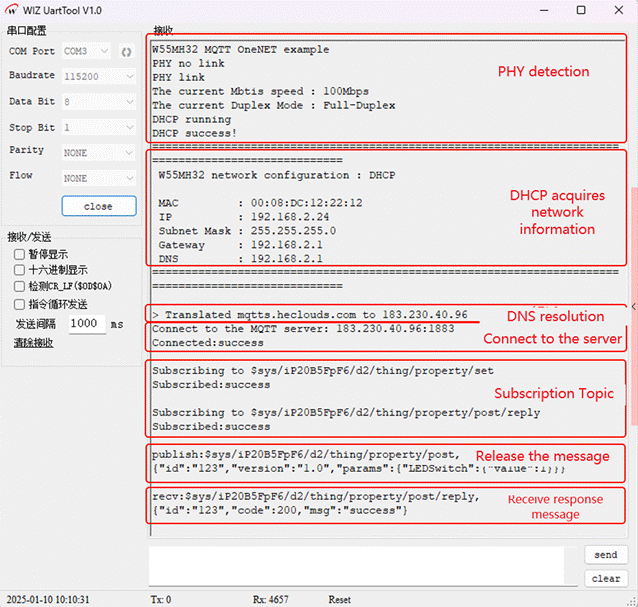Click the IP value 192.168.2.24
Screen dimensions: 638x607
(x=290, y=216)
